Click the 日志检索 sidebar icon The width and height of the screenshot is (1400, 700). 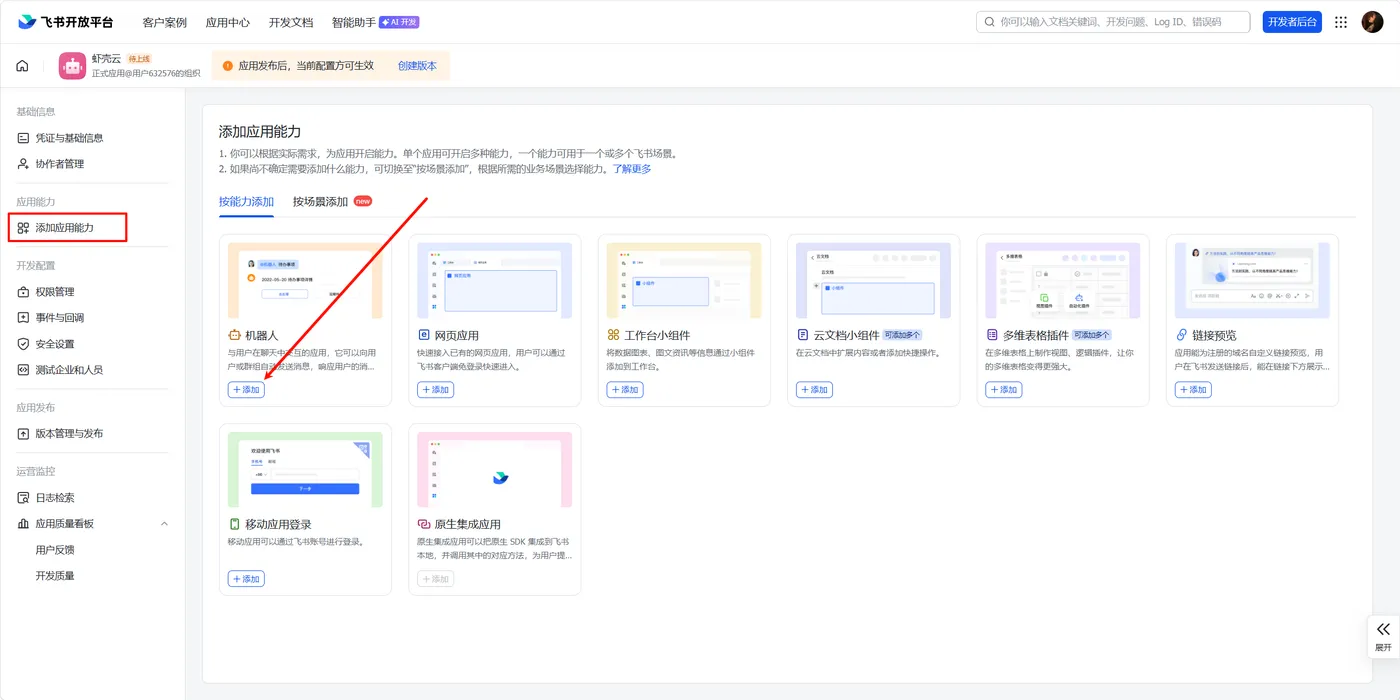coord(23,498)
